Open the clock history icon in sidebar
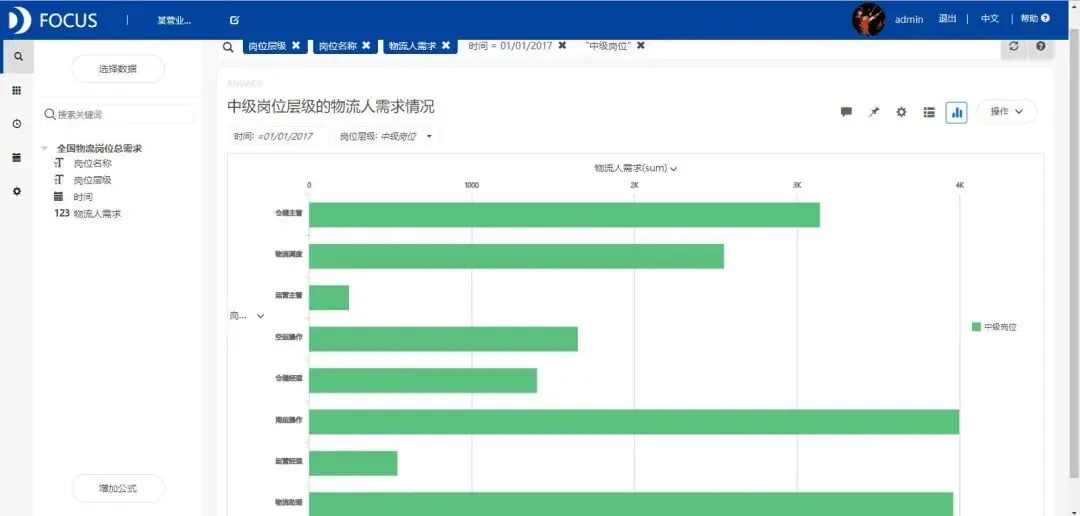 point(17,124)
